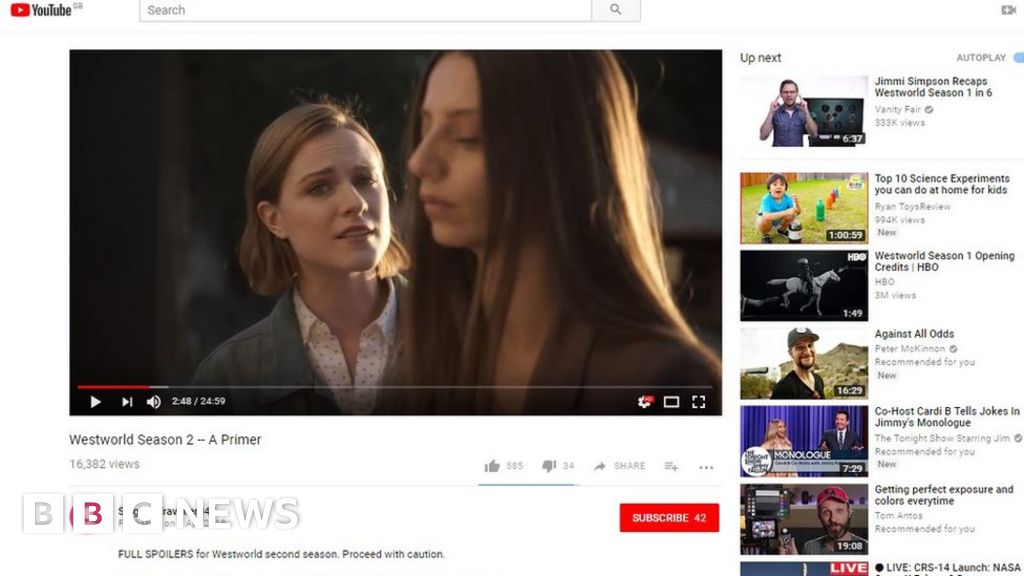
Task: Click Peter McKinnon channel name
Action: click(910, 349)
